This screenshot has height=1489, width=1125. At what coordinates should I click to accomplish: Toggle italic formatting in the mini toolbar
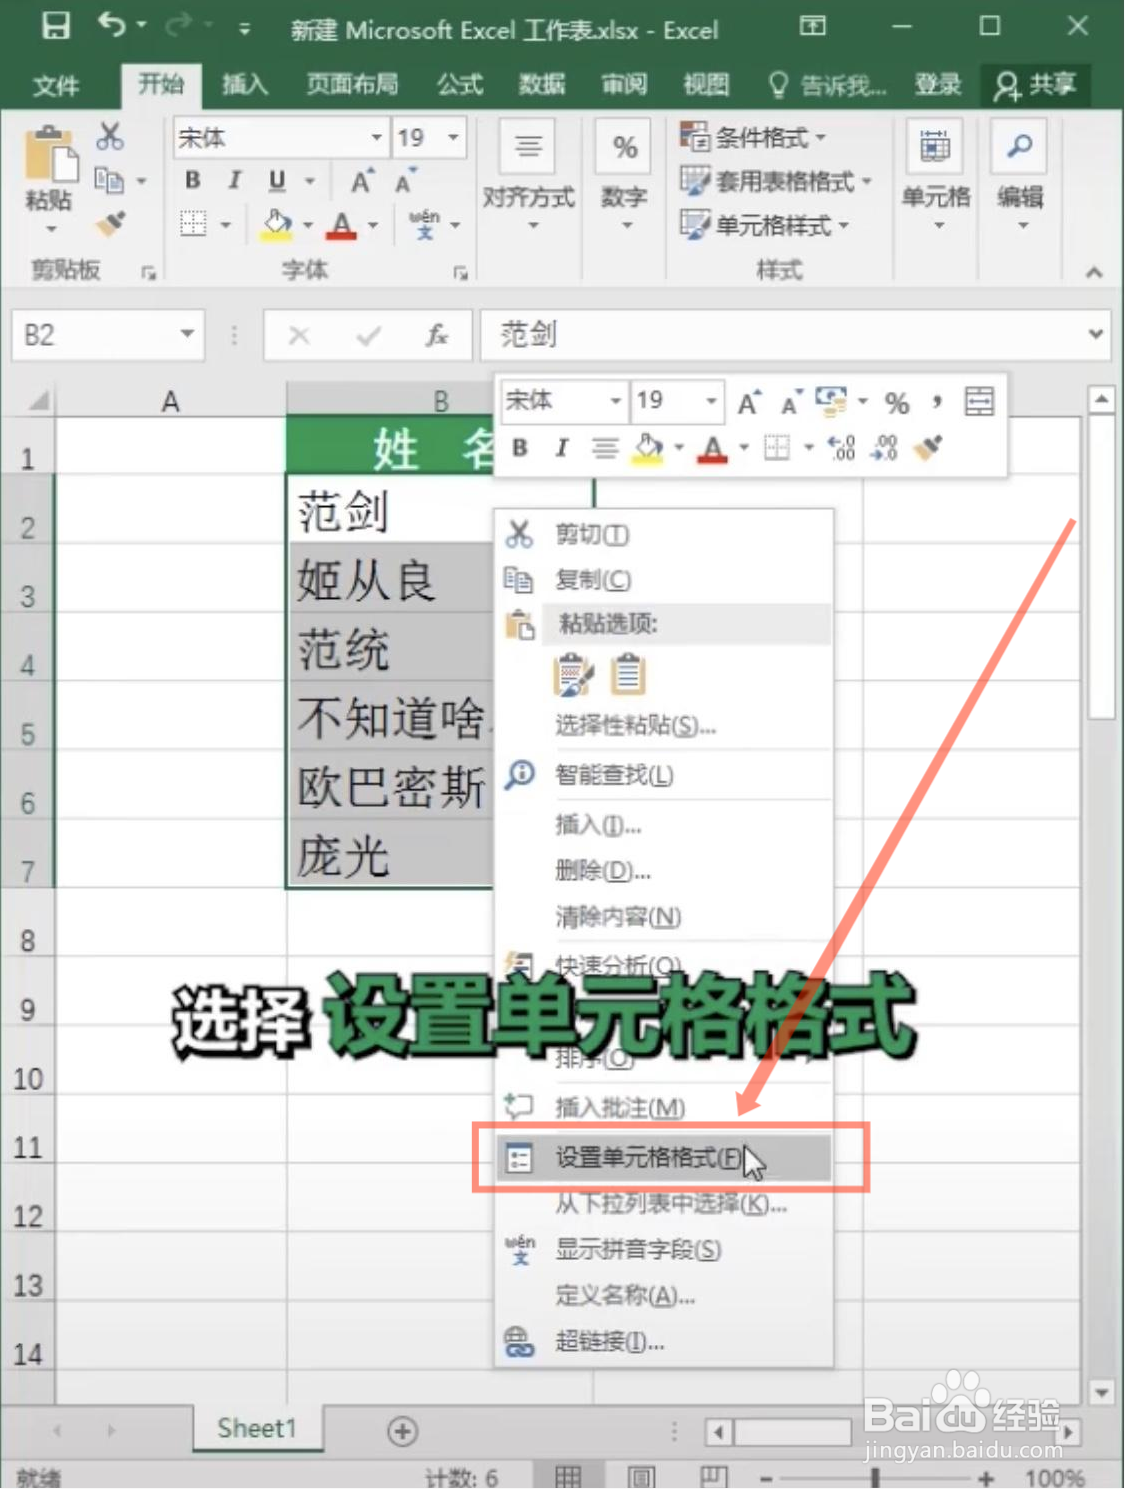[x=561, y=448]
